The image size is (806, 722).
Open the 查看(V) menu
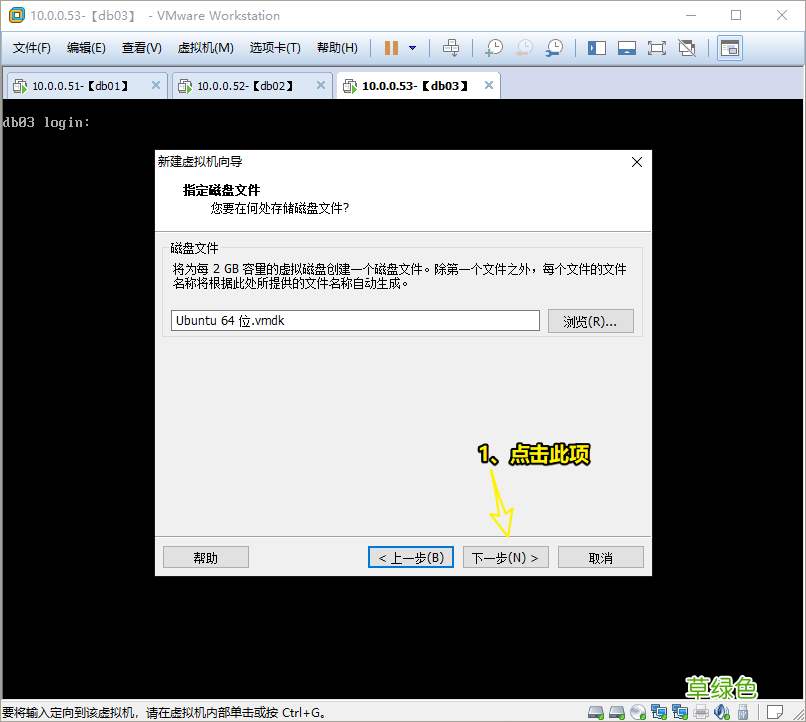pos(141,48)
